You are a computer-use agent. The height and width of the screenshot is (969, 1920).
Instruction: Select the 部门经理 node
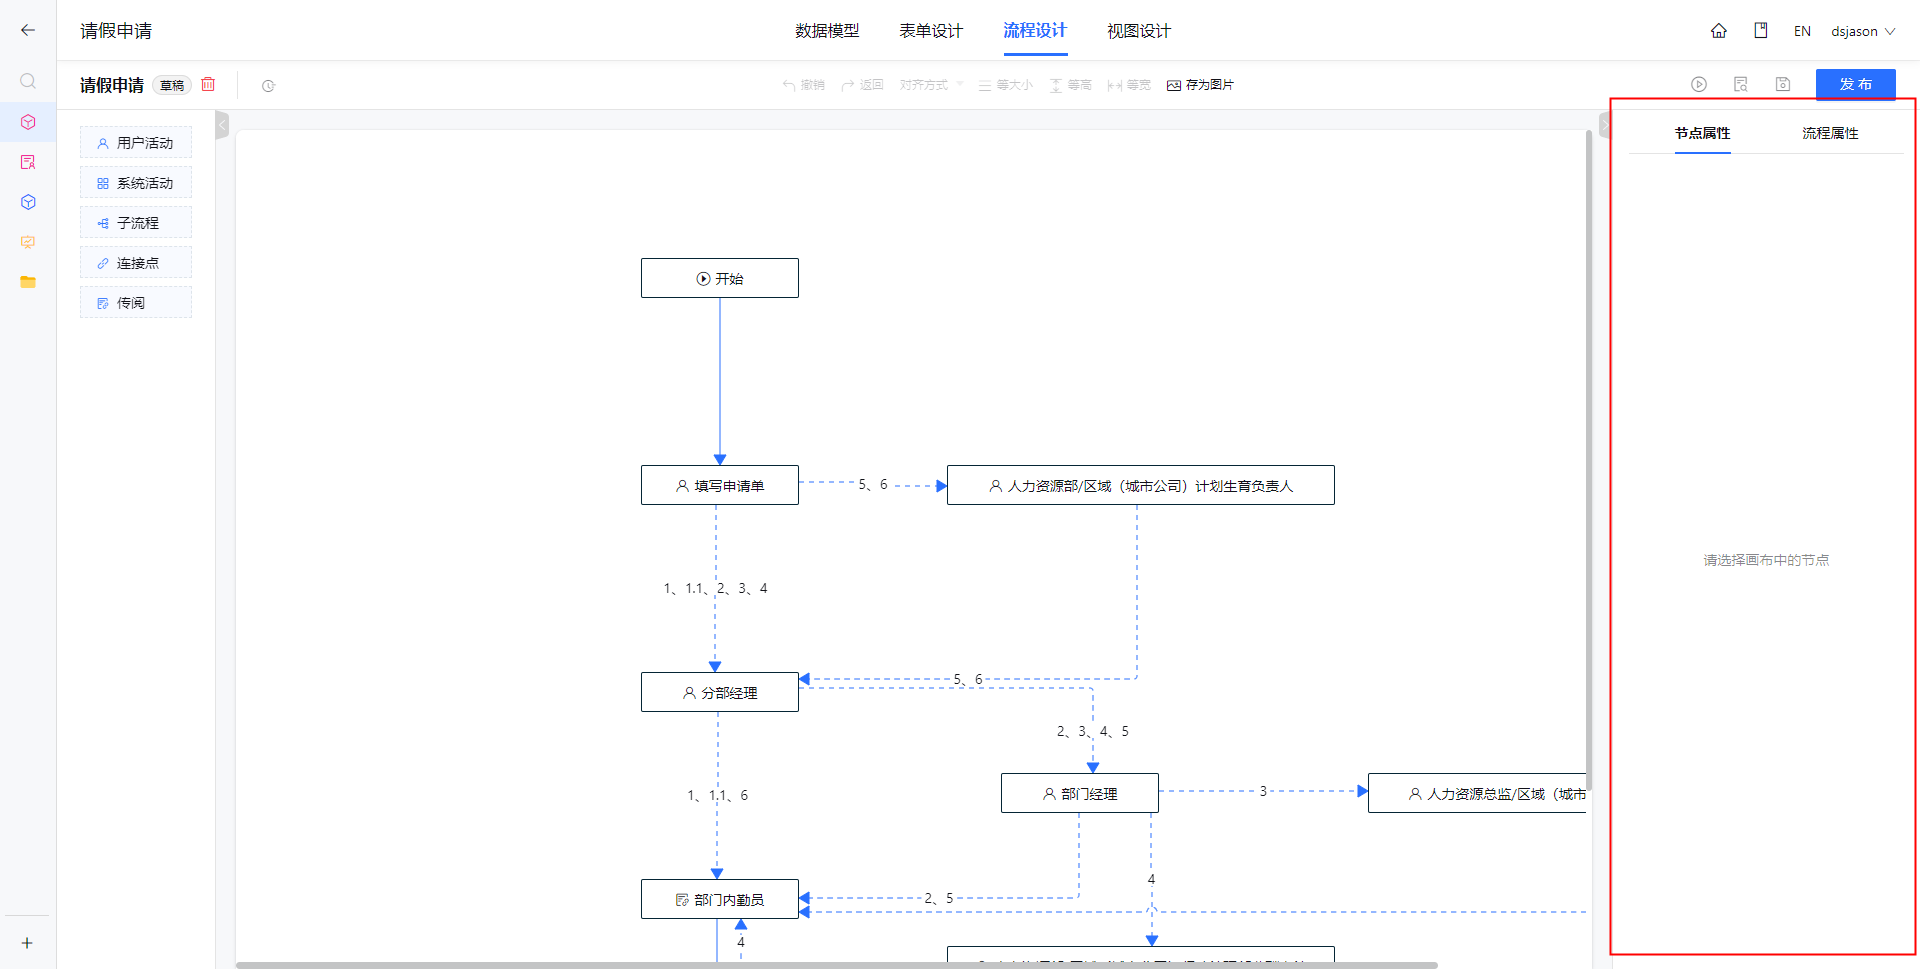[x=1080, y=793]
